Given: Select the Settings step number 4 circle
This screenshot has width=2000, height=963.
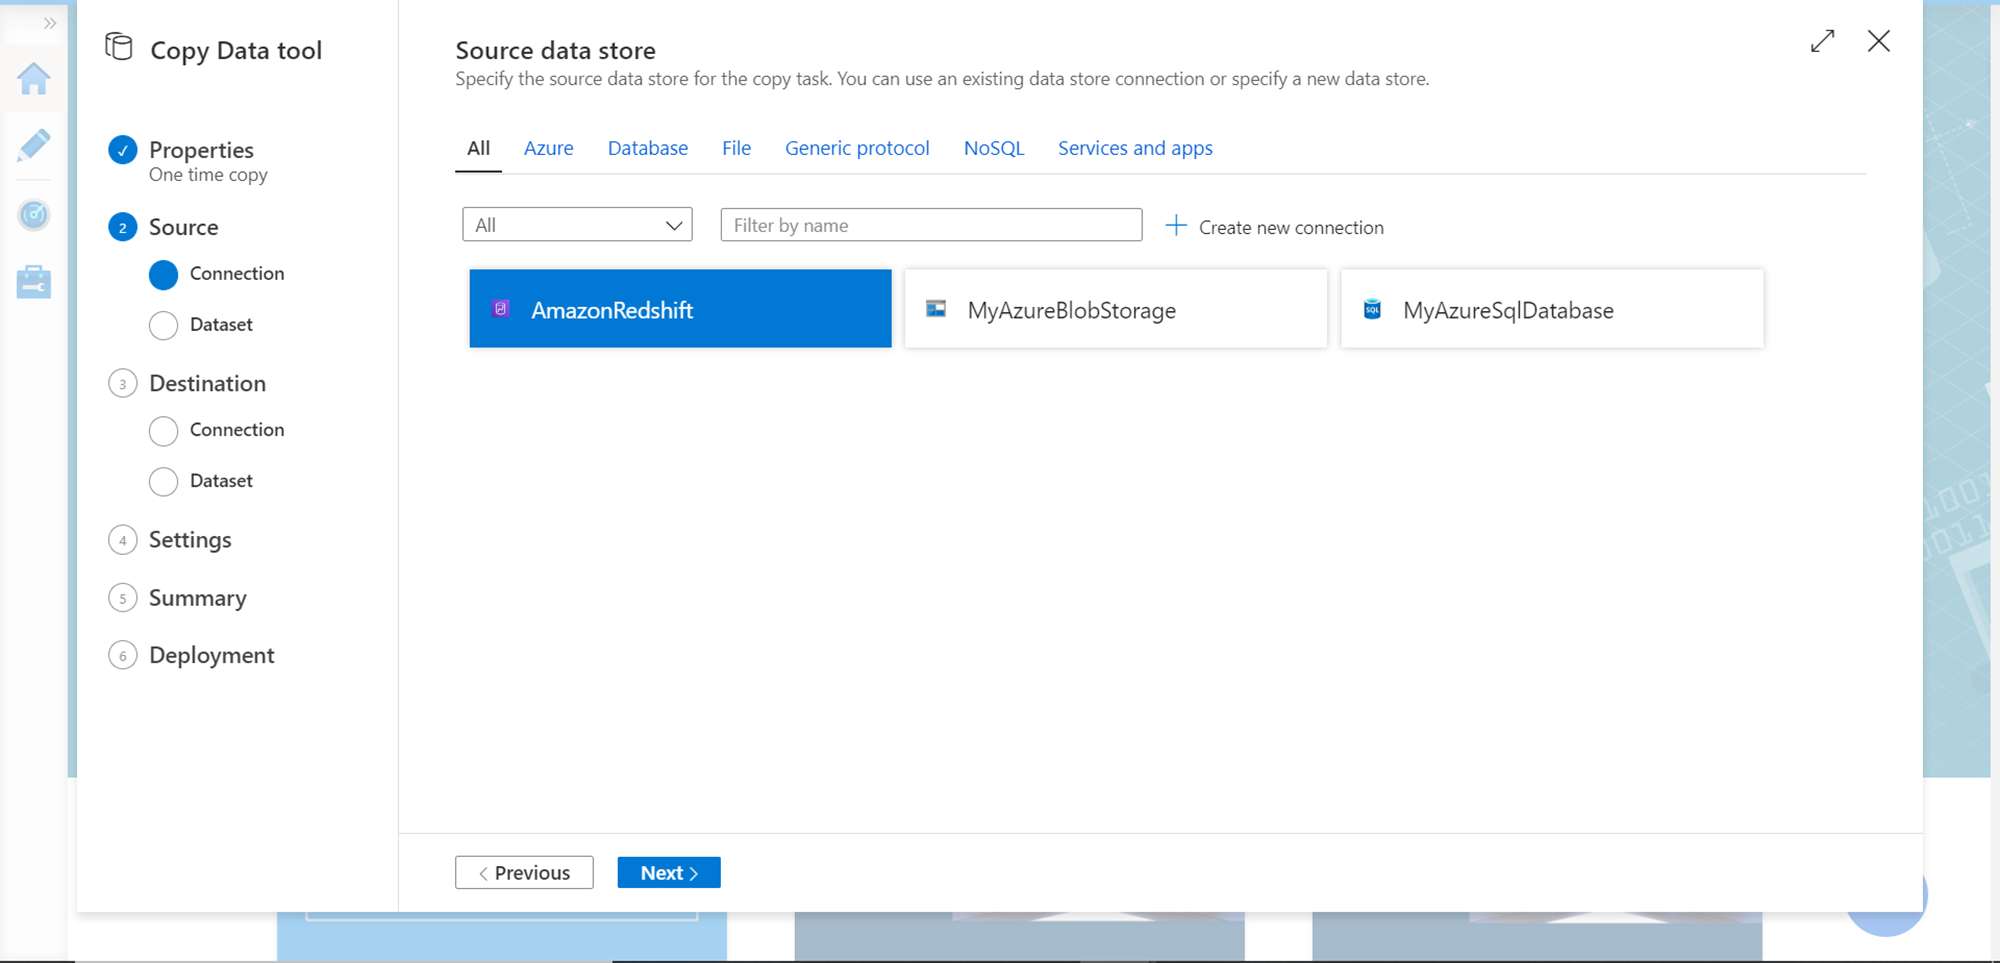Looking at the screenshot, I should tap(123, 540).
